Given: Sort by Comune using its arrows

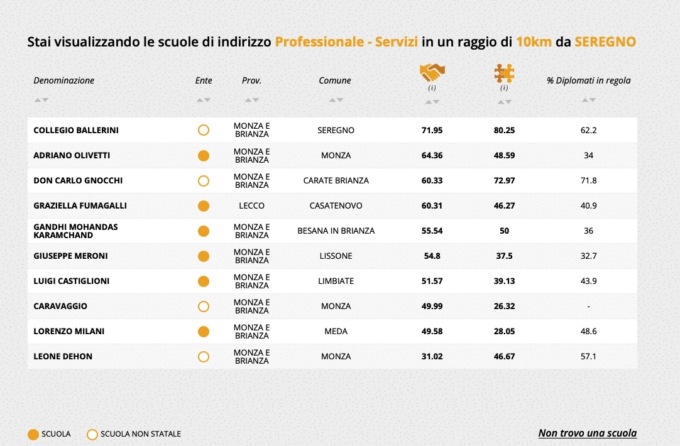Looking at the screenshot, I should [335, 99].
